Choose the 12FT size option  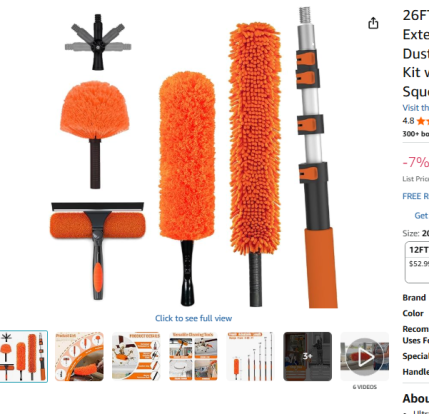[417, 262]
